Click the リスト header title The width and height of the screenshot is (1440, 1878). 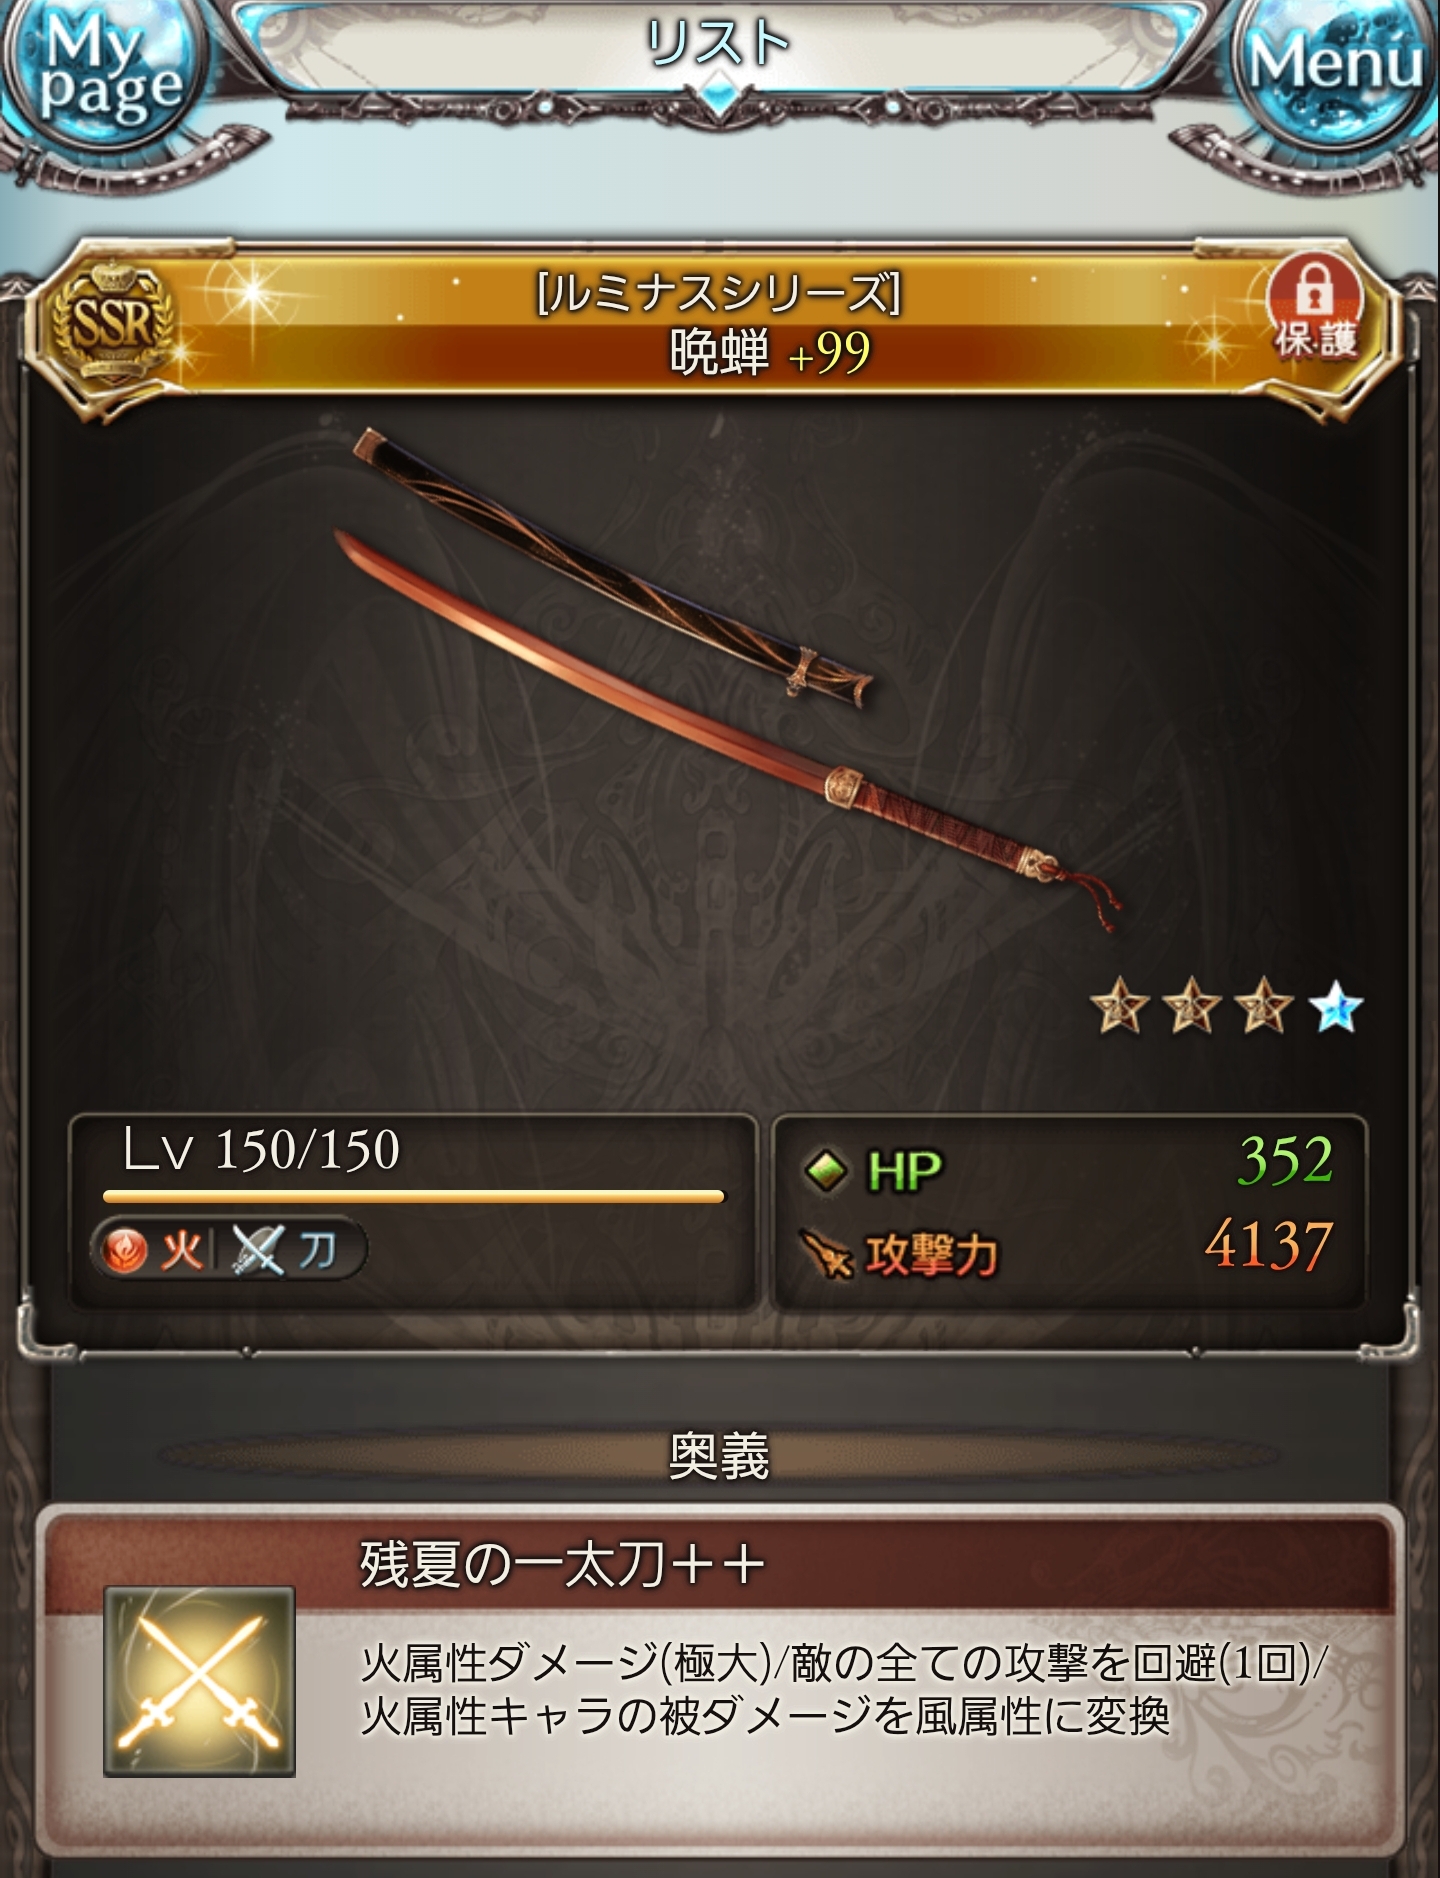[x=718, y=46]
